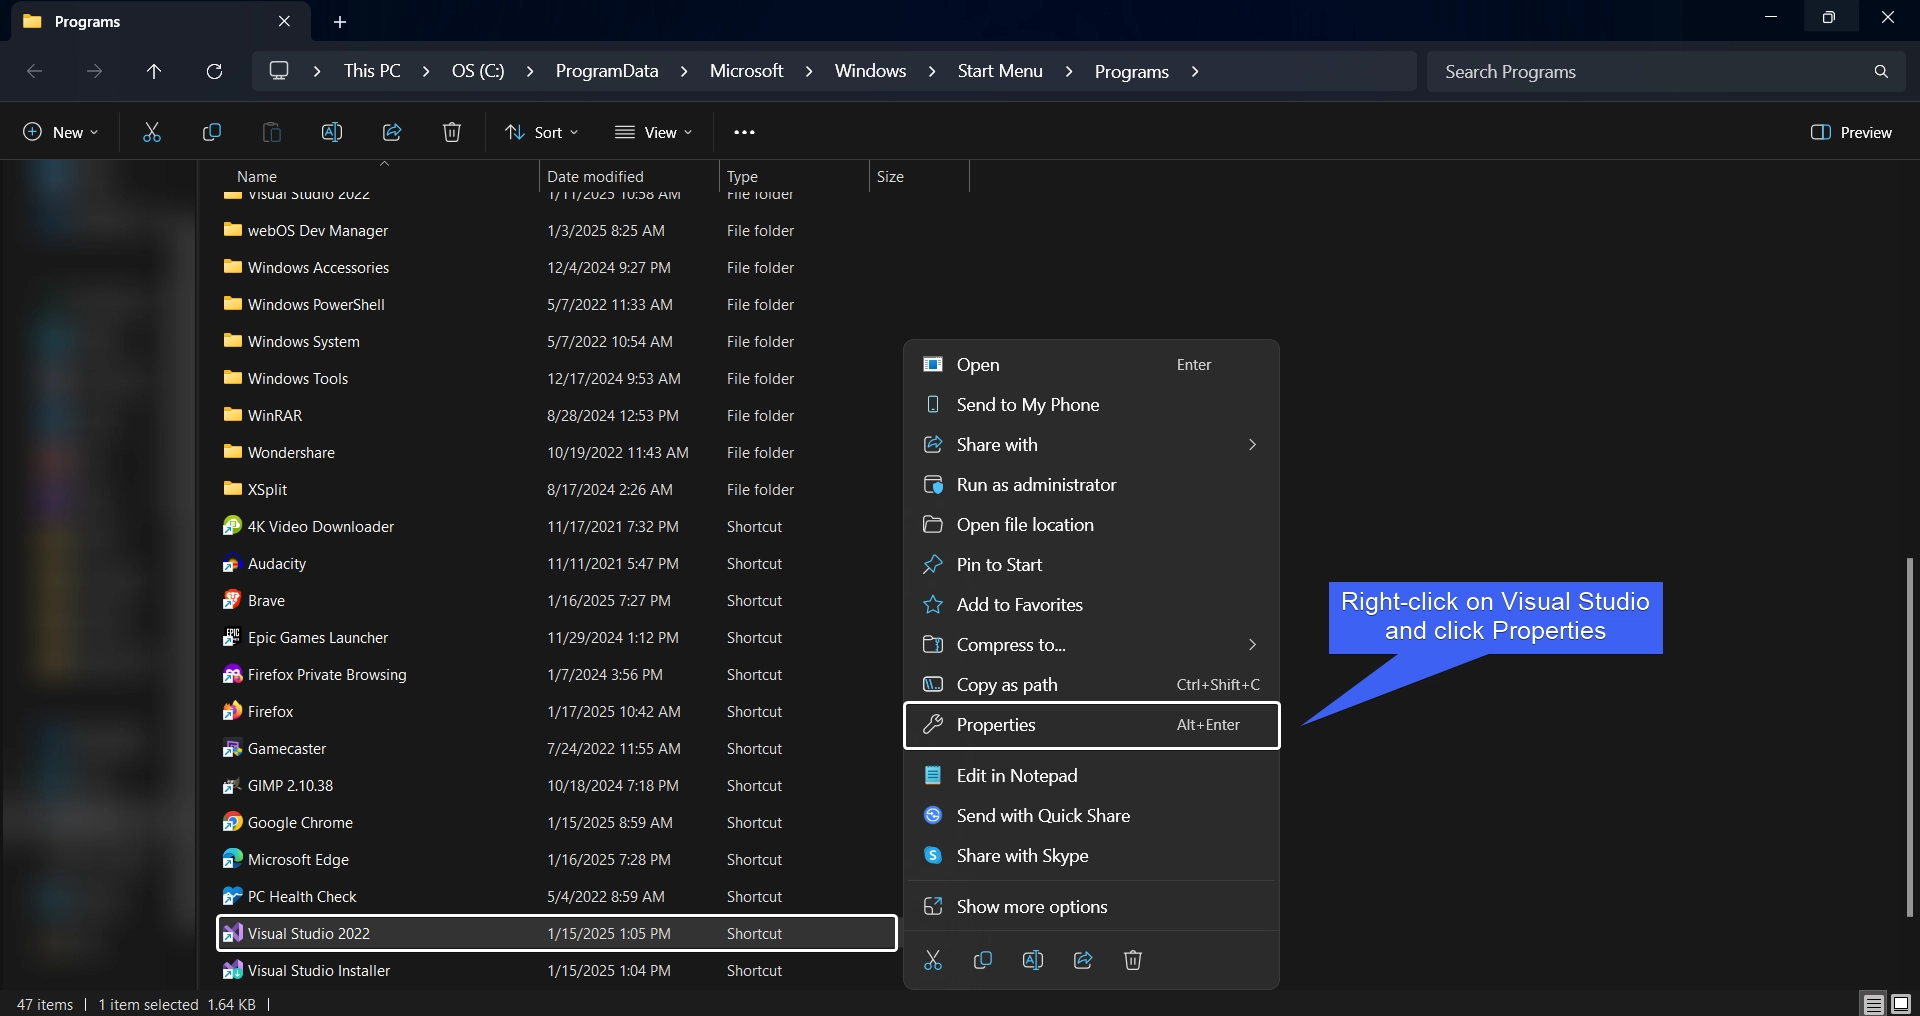Image resolution: width=1920 pixels, height=1016 pixels.
Task: Expand the Share with submenu
Action: click(1252, 445)
